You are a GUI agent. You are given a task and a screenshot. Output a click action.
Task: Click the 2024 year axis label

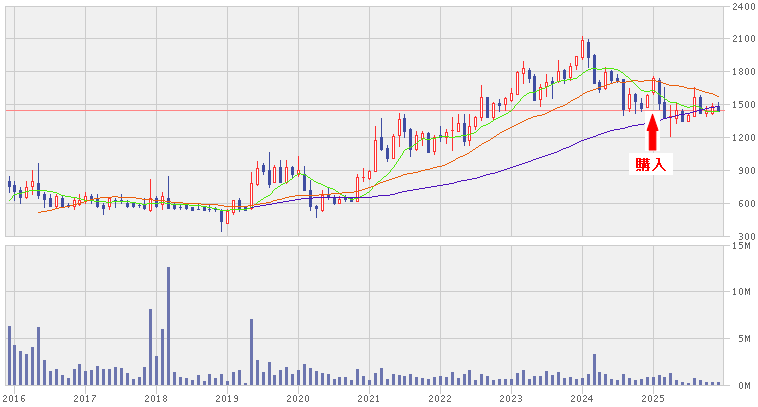(582, 398)
